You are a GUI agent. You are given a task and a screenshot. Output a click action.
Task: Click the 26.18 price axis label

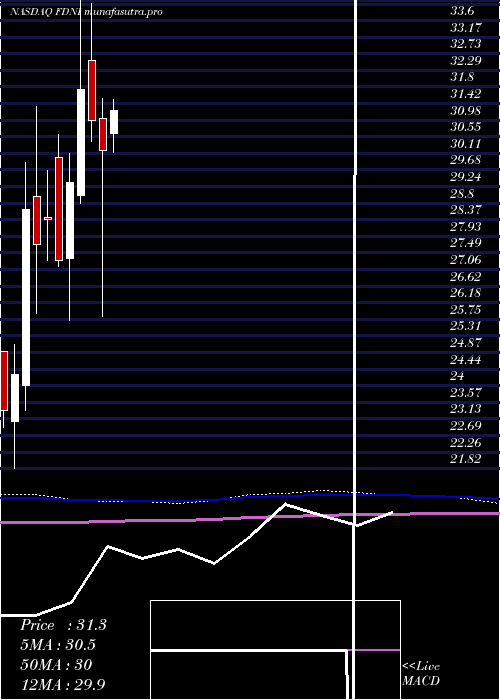(466, 293)
